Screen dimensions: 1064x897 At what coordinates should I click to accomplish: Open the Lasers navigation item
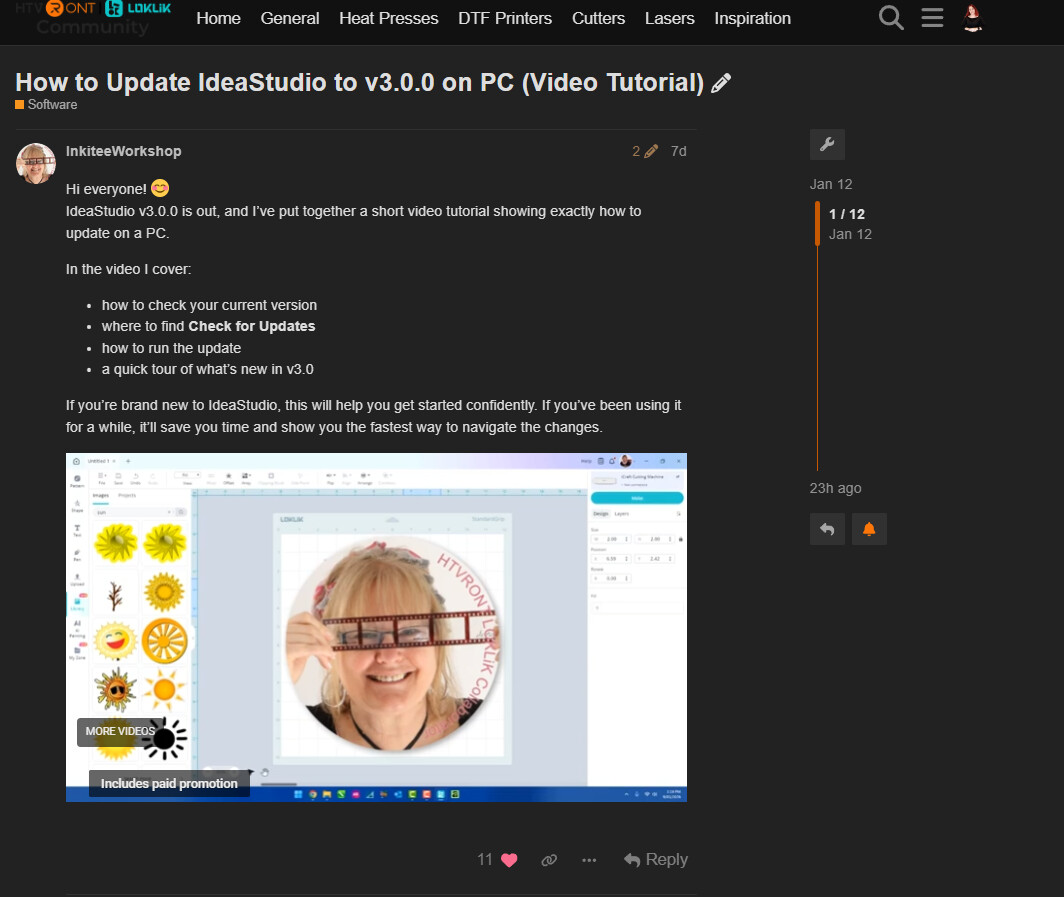(669, 18)
